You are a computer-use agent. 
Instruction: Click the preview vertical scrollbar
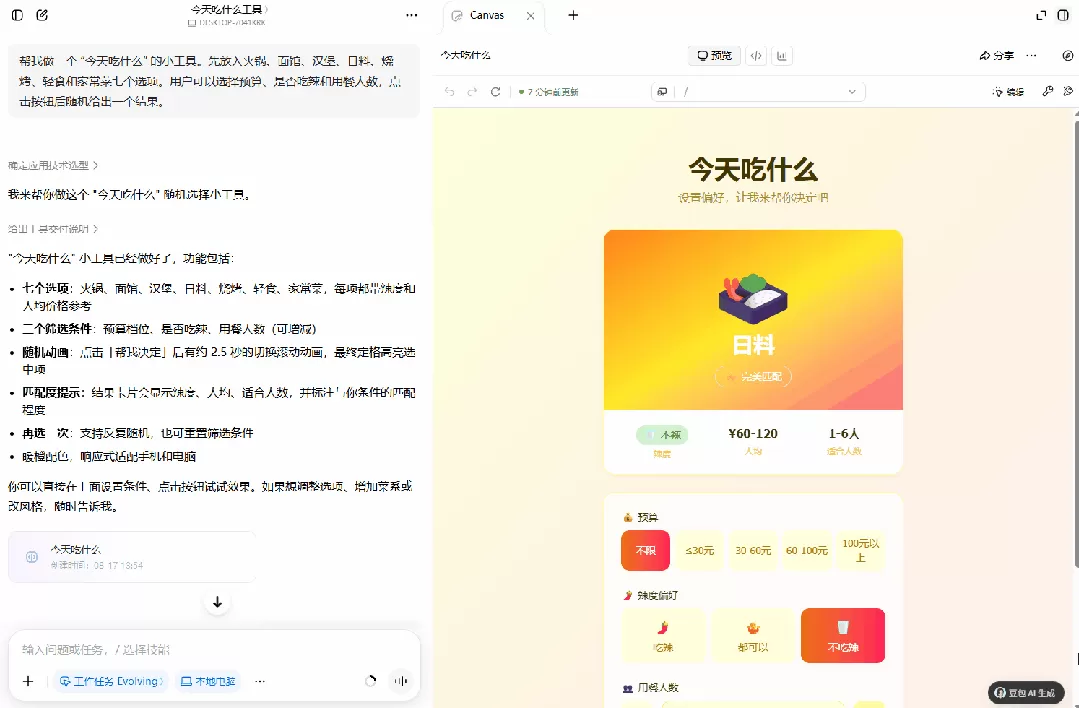(1076, 344)
